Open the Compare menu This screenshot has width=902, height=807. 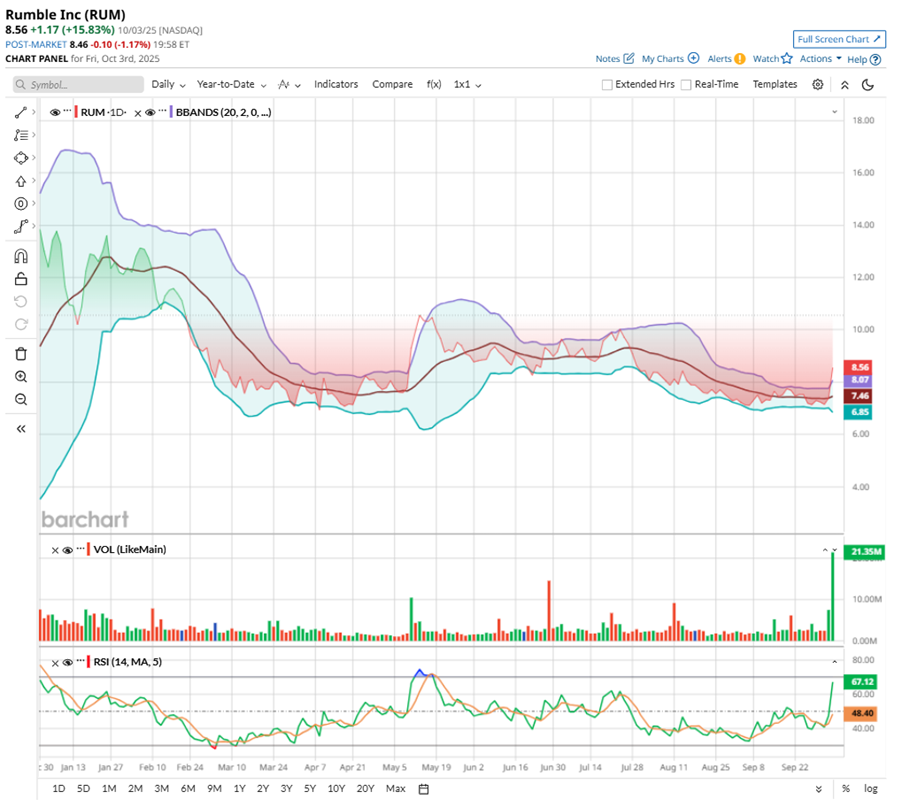[x=392, y=85]
